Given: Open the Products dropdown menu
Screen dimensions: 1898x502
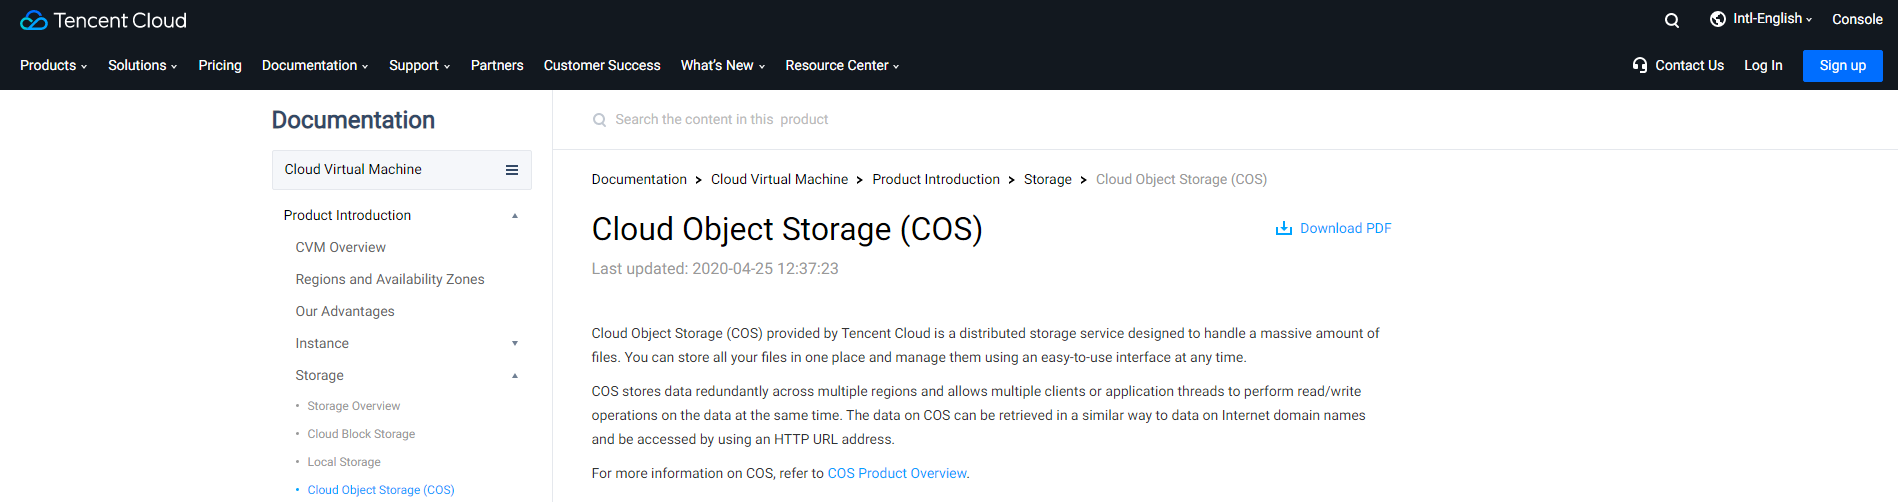Looking at the screenshot, I should [x=53, y=66].
